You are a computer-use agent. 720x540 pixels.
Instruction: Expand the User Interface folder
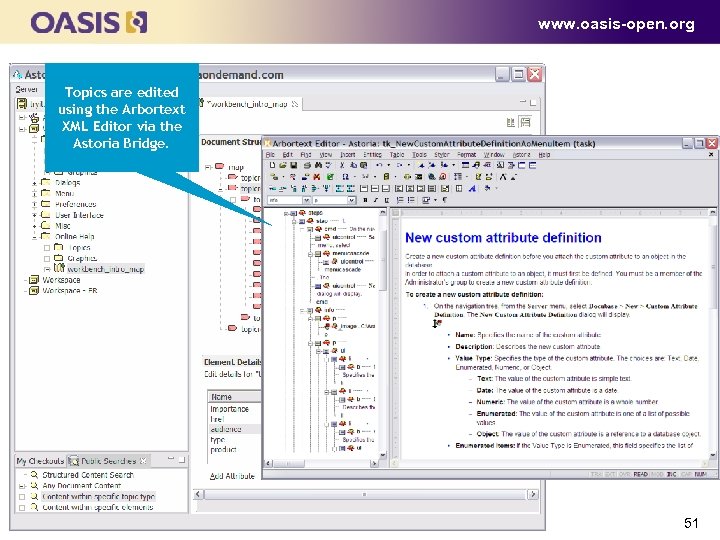[34, 215]
